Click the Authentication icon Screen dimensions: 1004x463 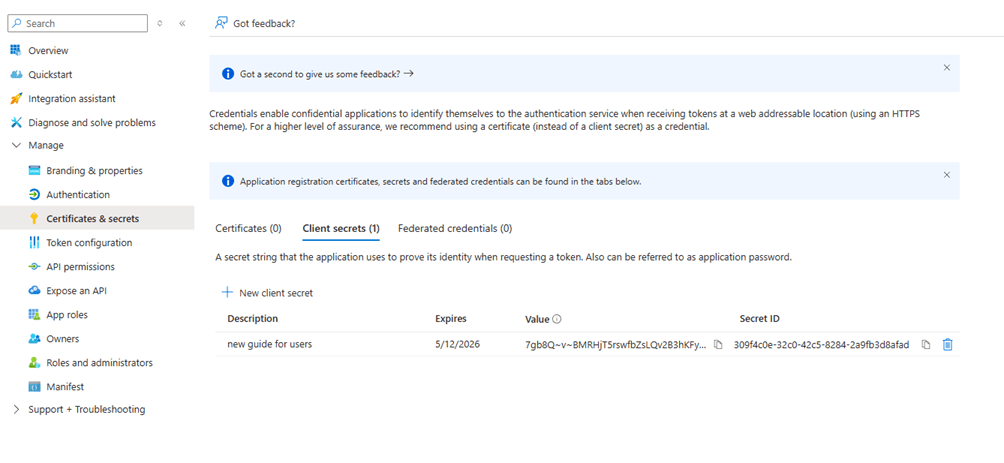coord(35,195)
